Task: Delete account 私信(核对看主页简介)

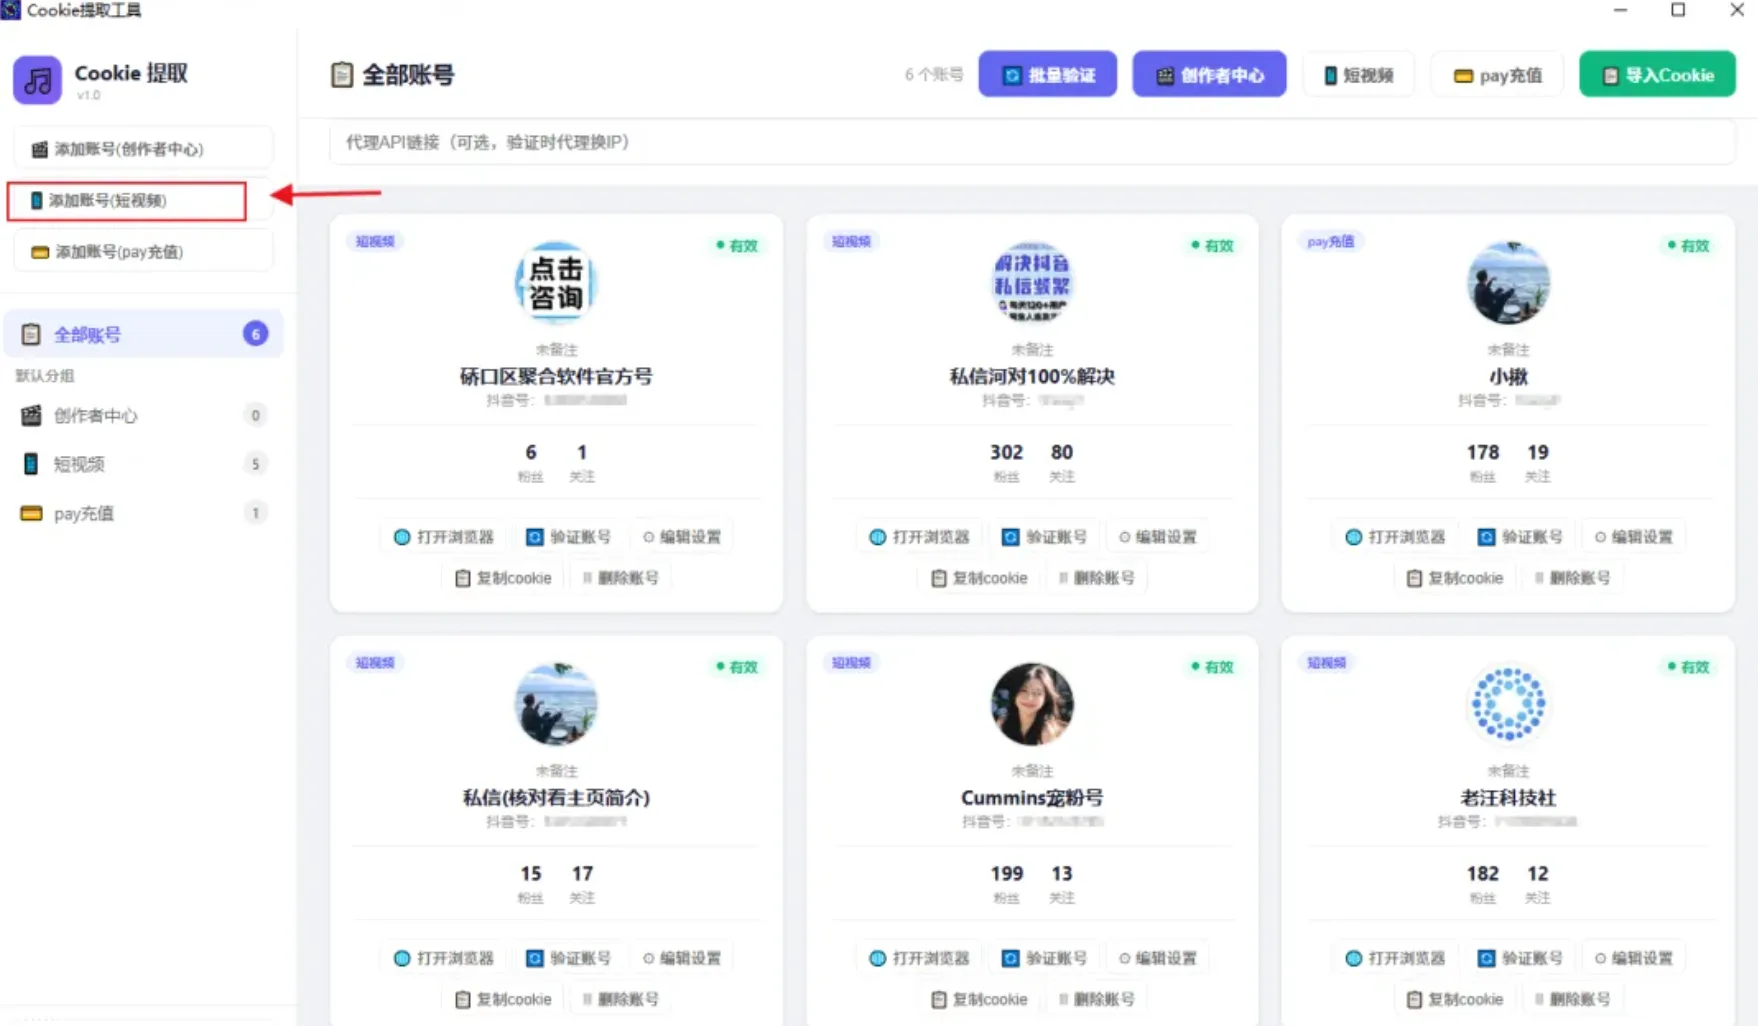Action: [620, 999]
